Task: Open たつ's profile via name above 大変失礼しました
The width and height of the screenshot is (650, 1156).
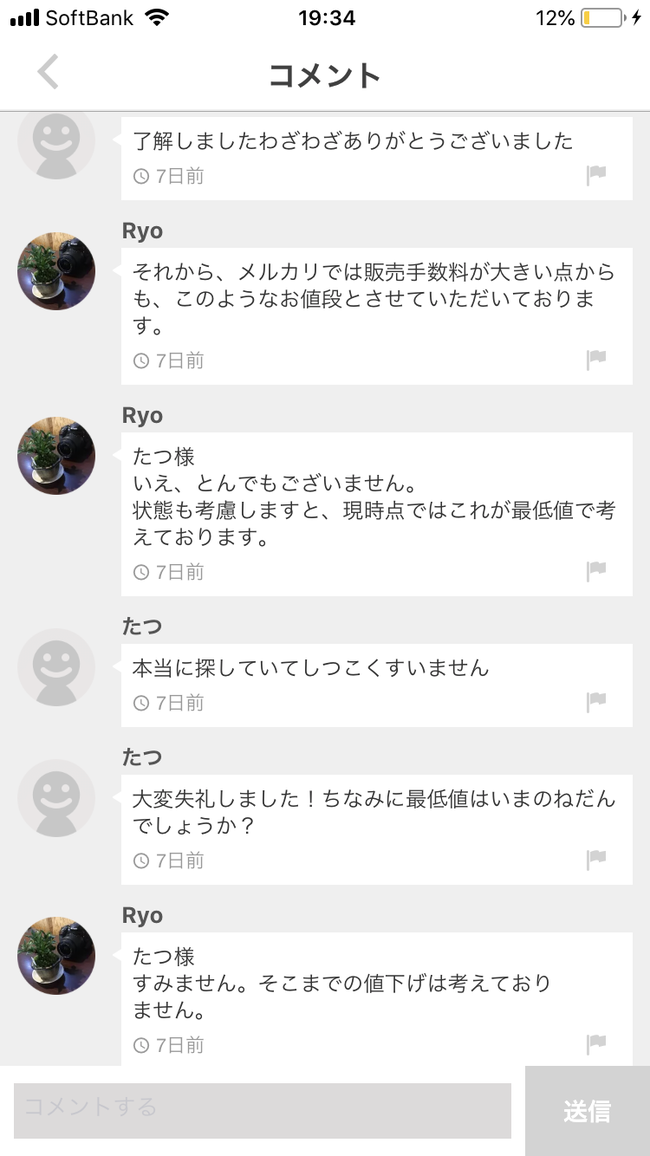Action: point(141,757)
